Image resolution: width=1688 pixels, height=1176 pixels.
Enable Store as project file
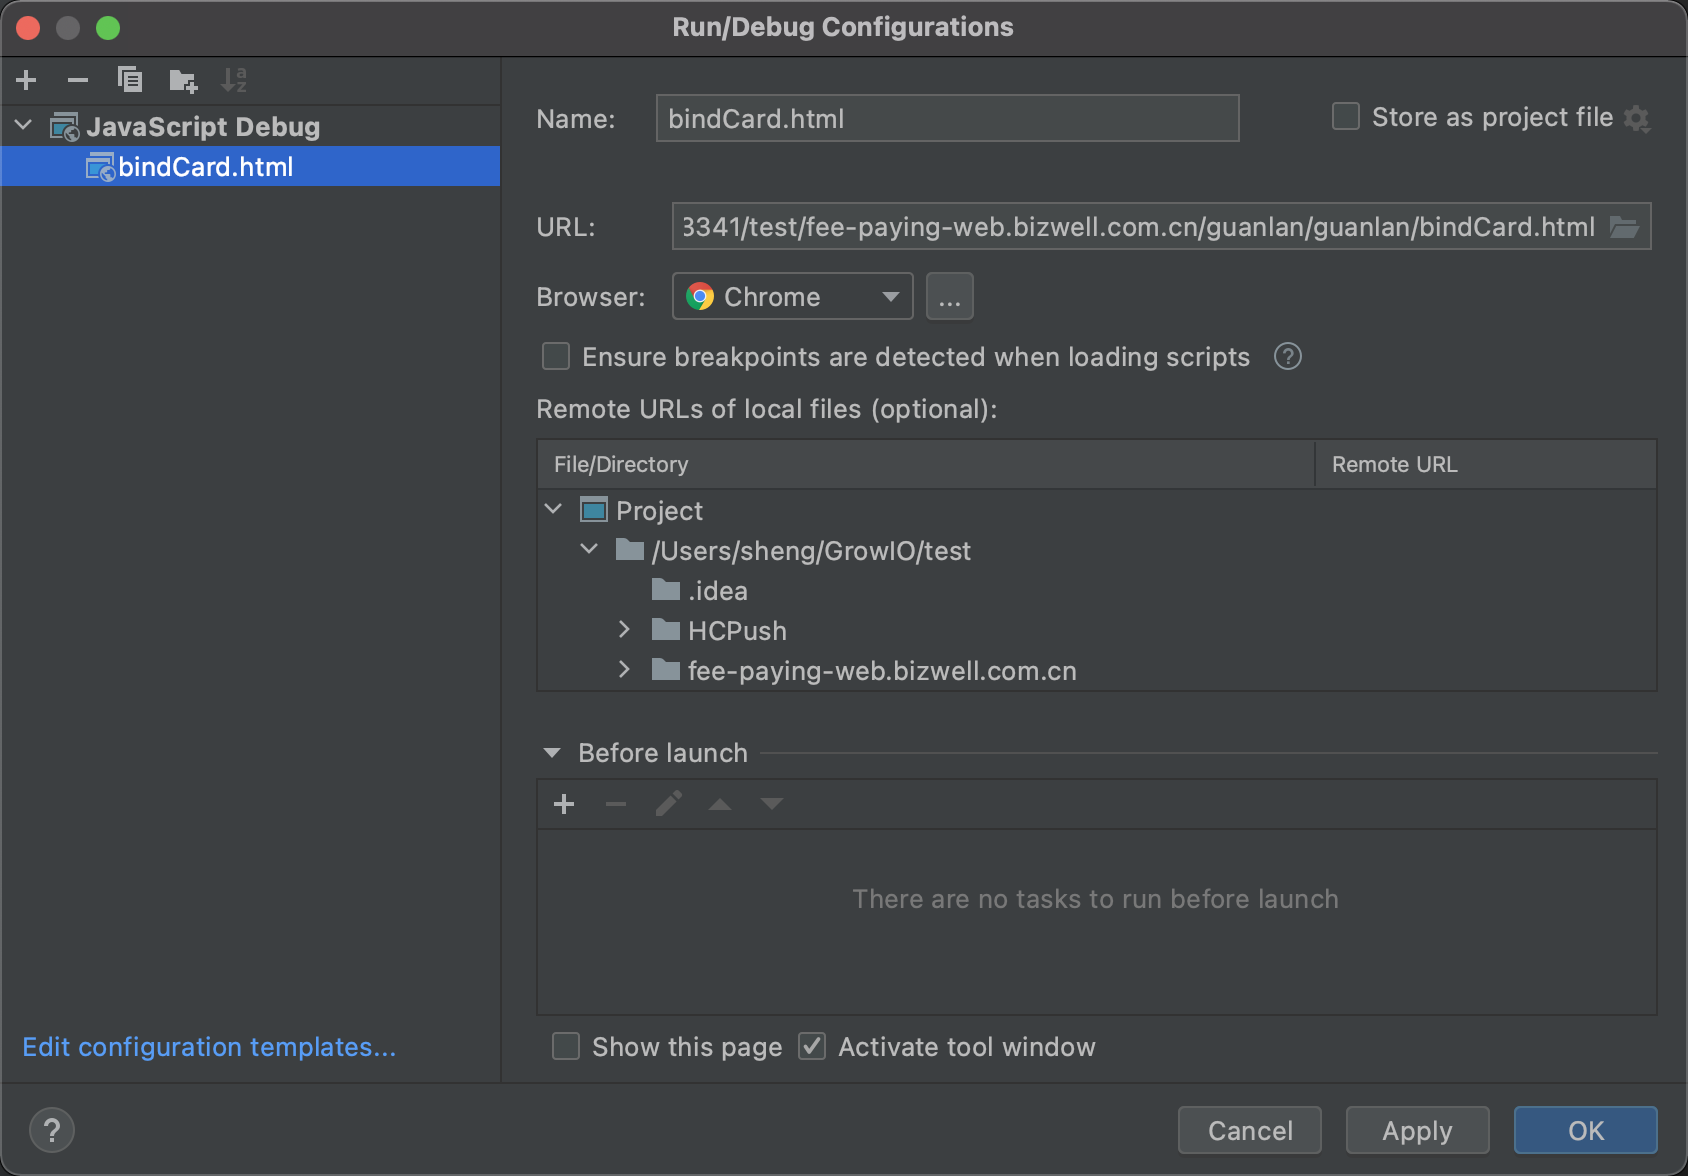click(x=1346, y=117)
